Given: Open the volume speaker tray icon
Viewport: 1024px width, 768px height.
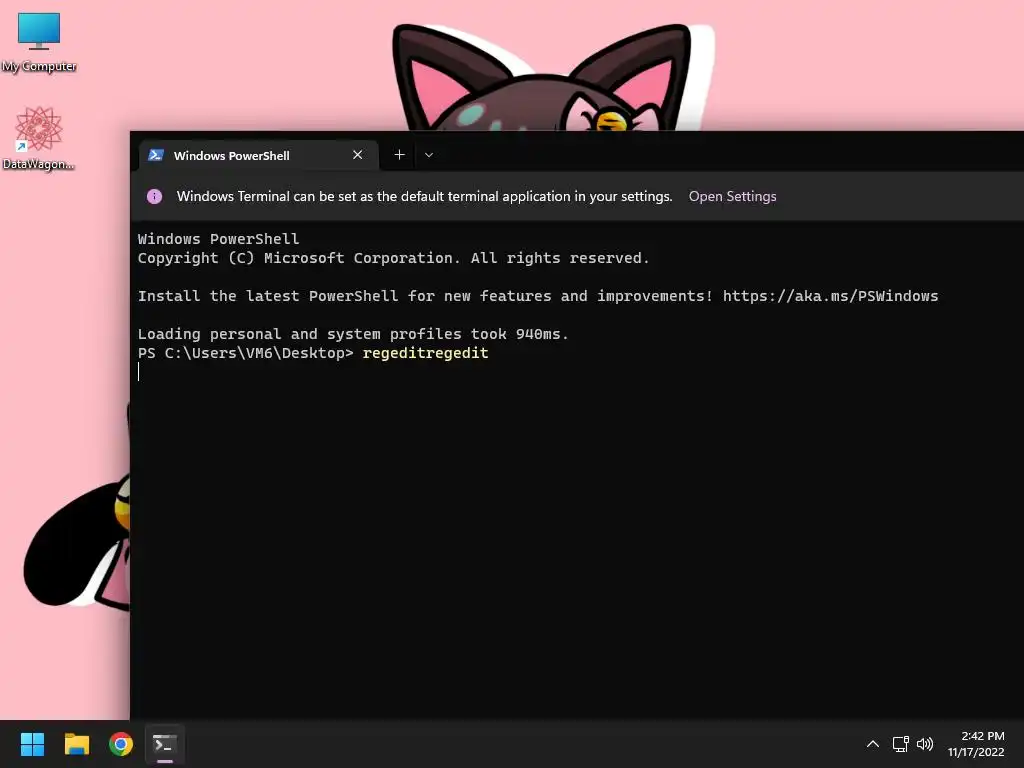Looking at the screenshot, I should coord(925,744).
